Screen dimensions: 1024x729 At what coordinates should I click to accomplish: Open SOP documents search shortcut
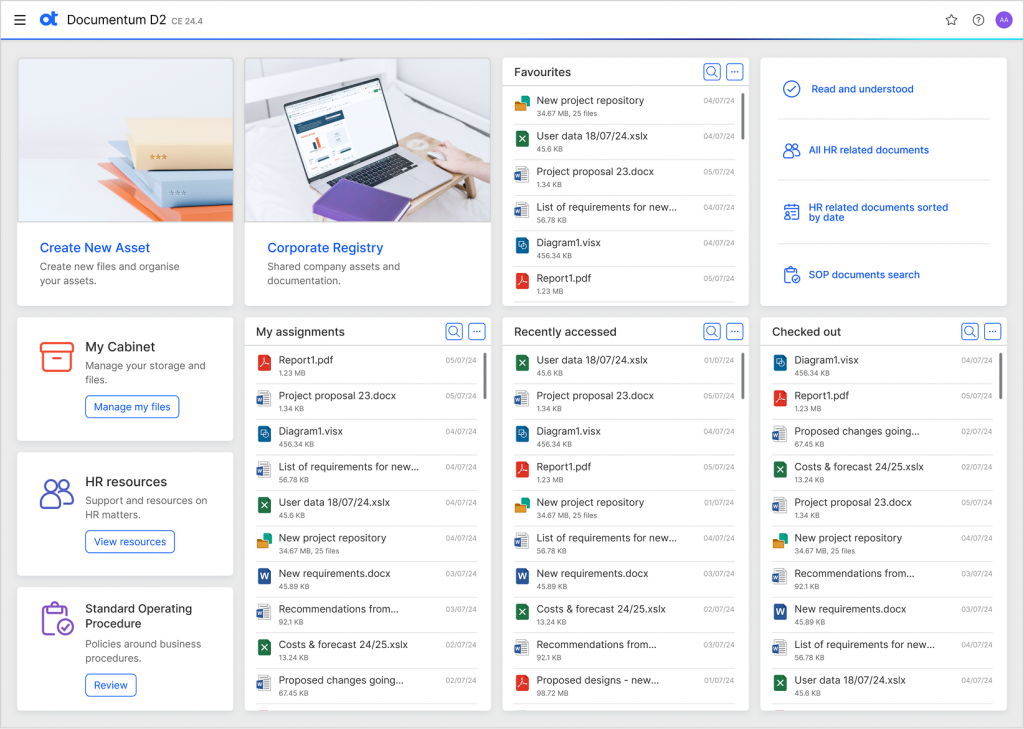[x=864, y=275]
